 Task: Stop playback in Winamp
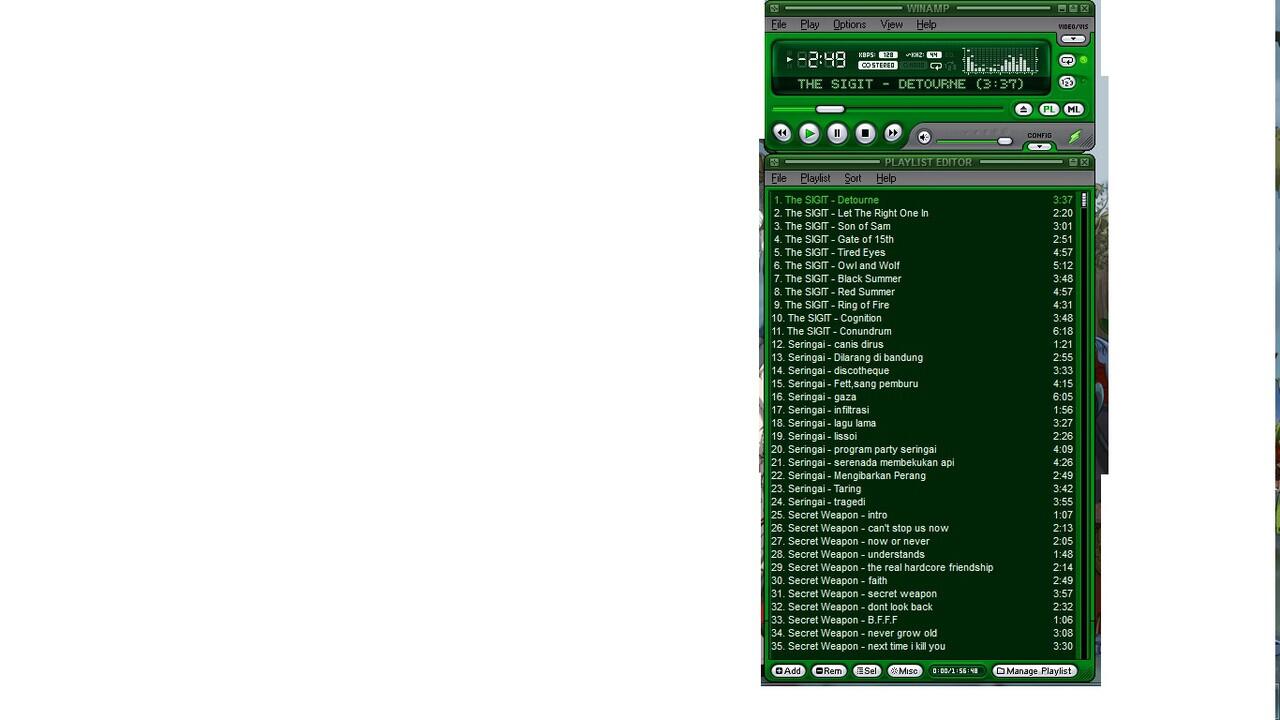866,133
